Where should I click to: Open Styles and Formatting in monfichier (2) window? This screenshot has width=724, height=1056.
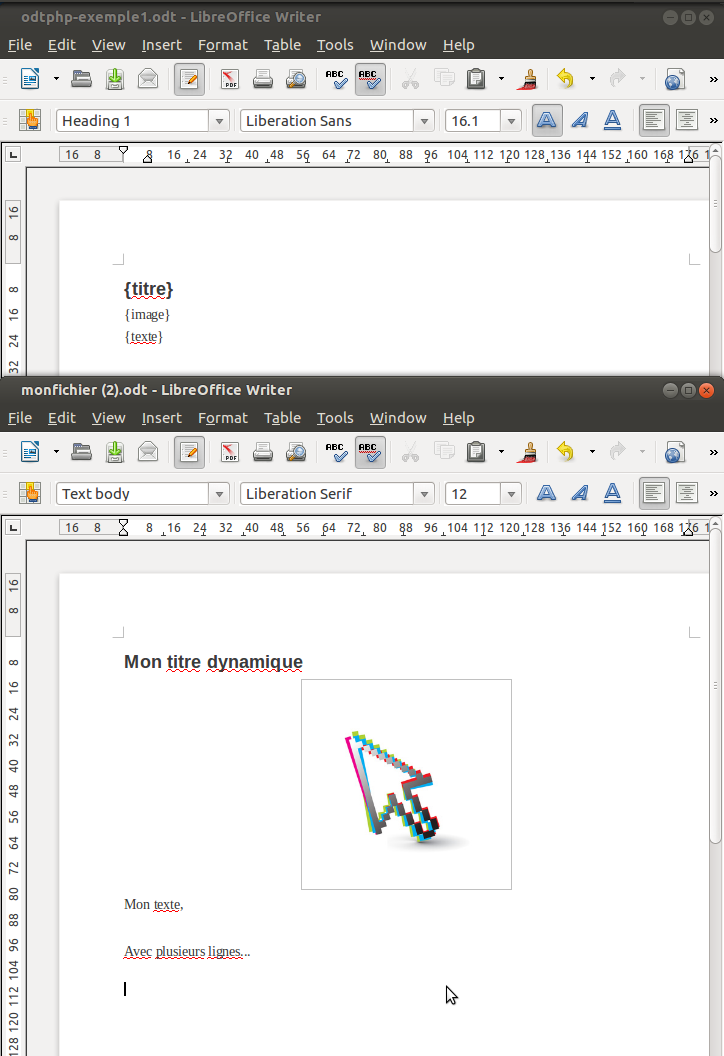[x=30, y=494]
